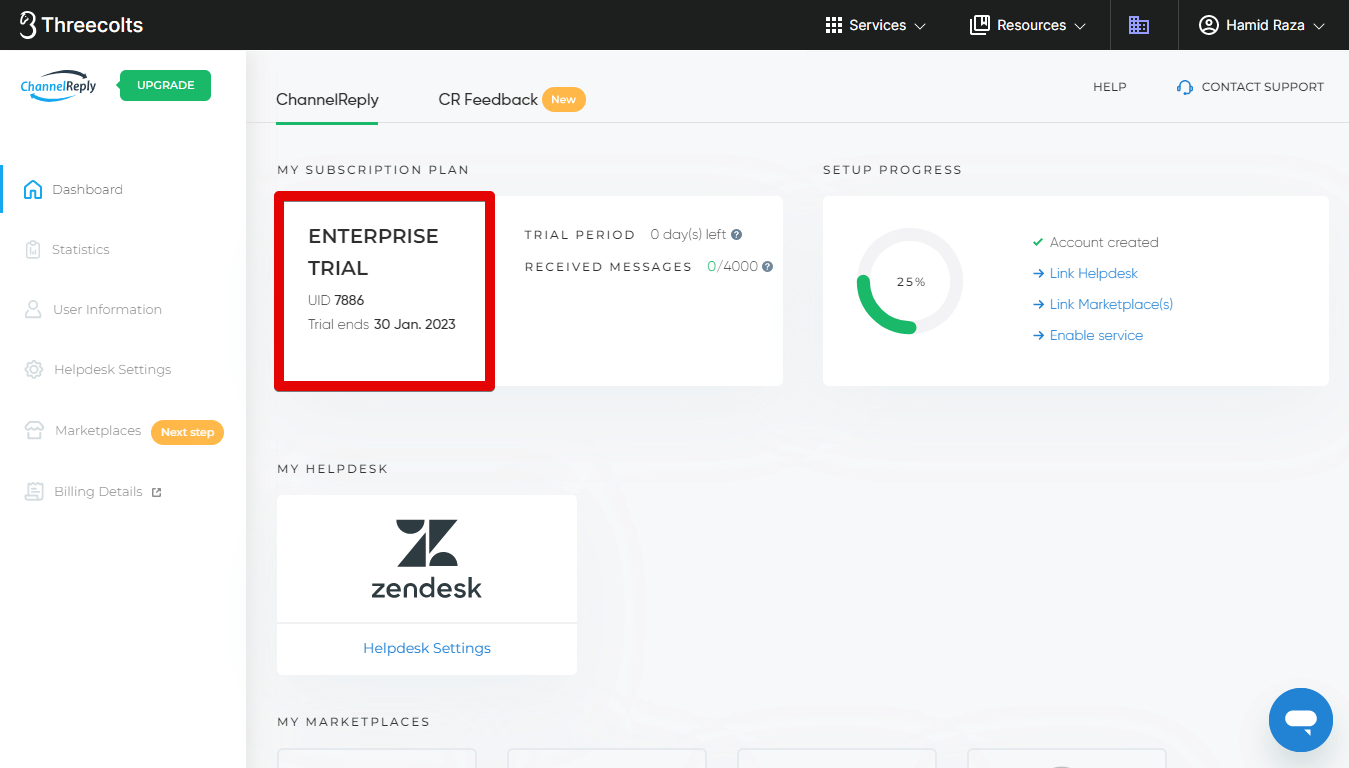Image resolution: width=1349 pixels, height=768 pixels.
Task: Click the Dashboard home icon
Action: point(33,189)
